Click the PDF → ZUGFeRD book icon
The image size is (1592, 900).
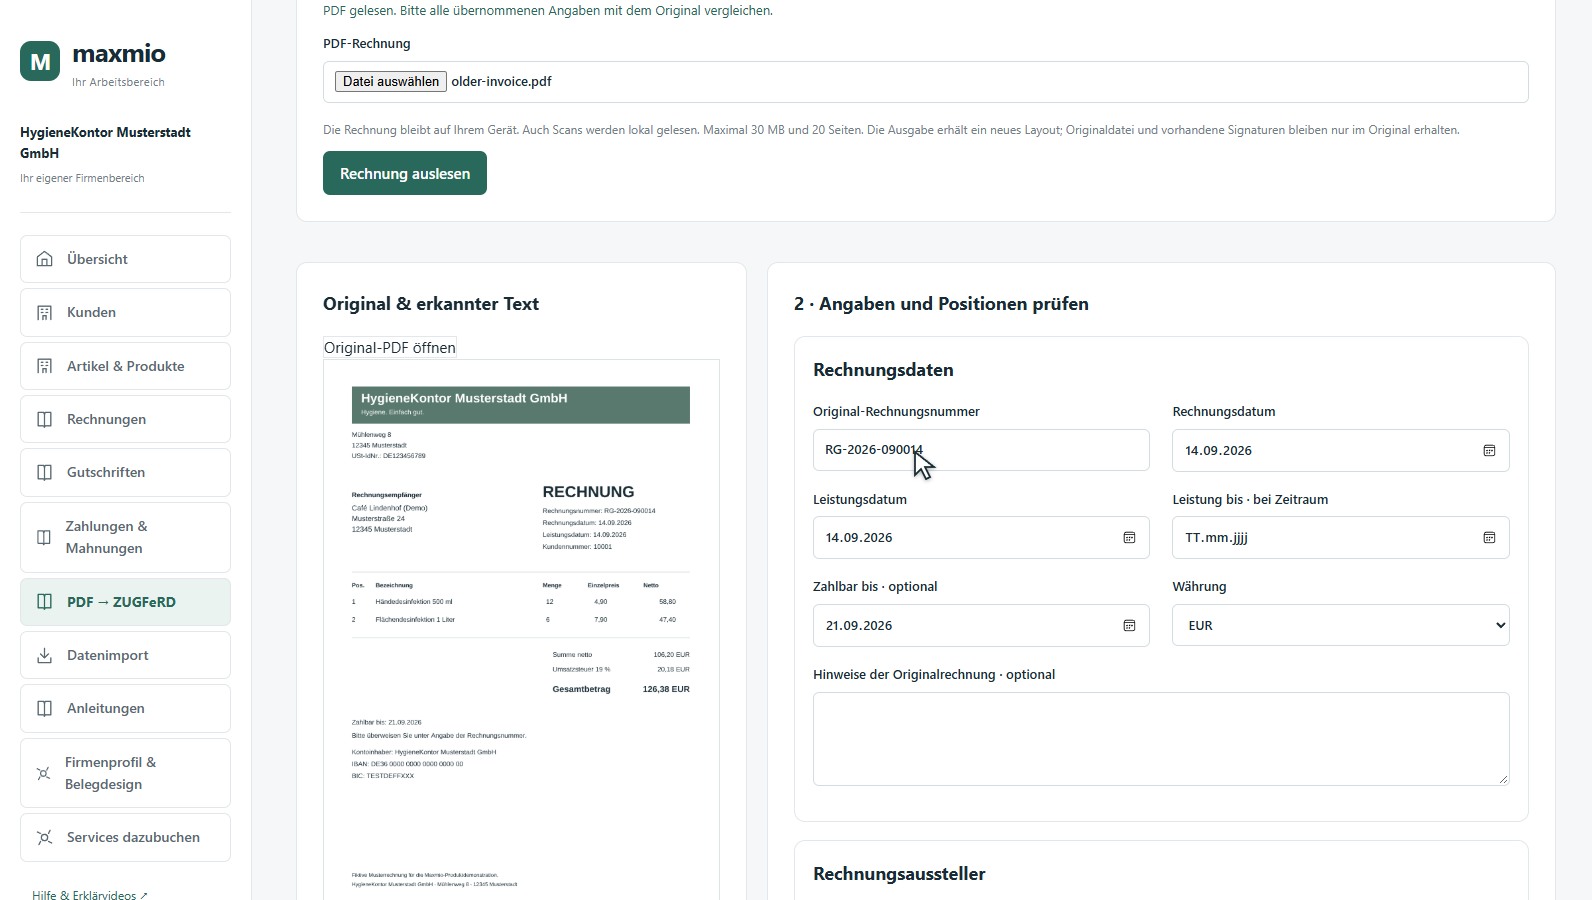coord(44,602)
